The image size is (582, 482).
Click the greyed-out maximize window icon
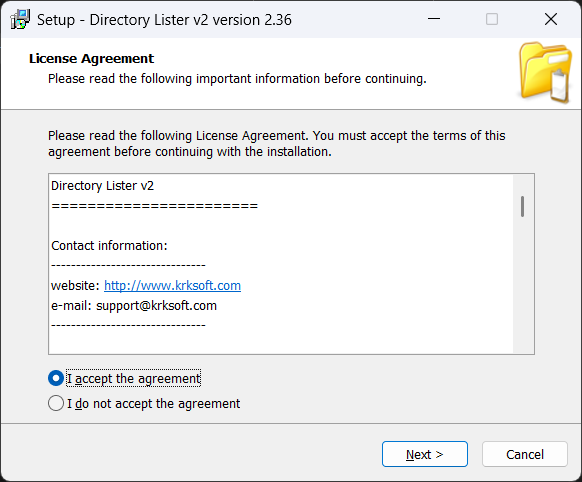[x=492, y=19]
